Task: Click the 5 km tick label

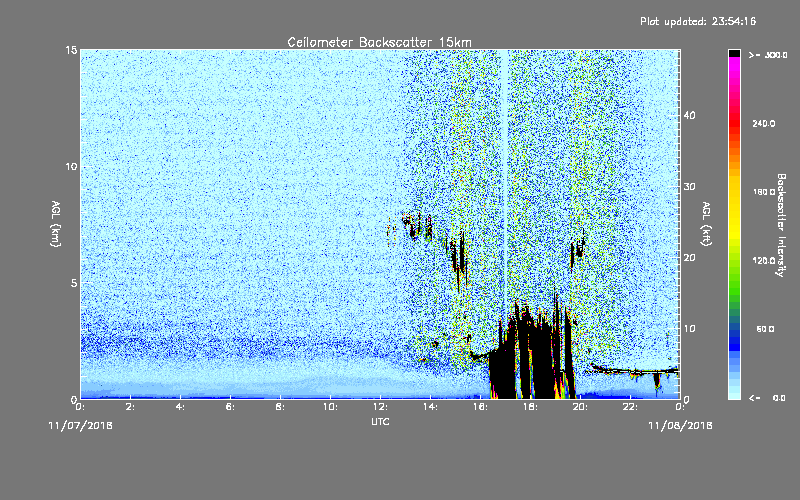Action: [x=74, y=283]
